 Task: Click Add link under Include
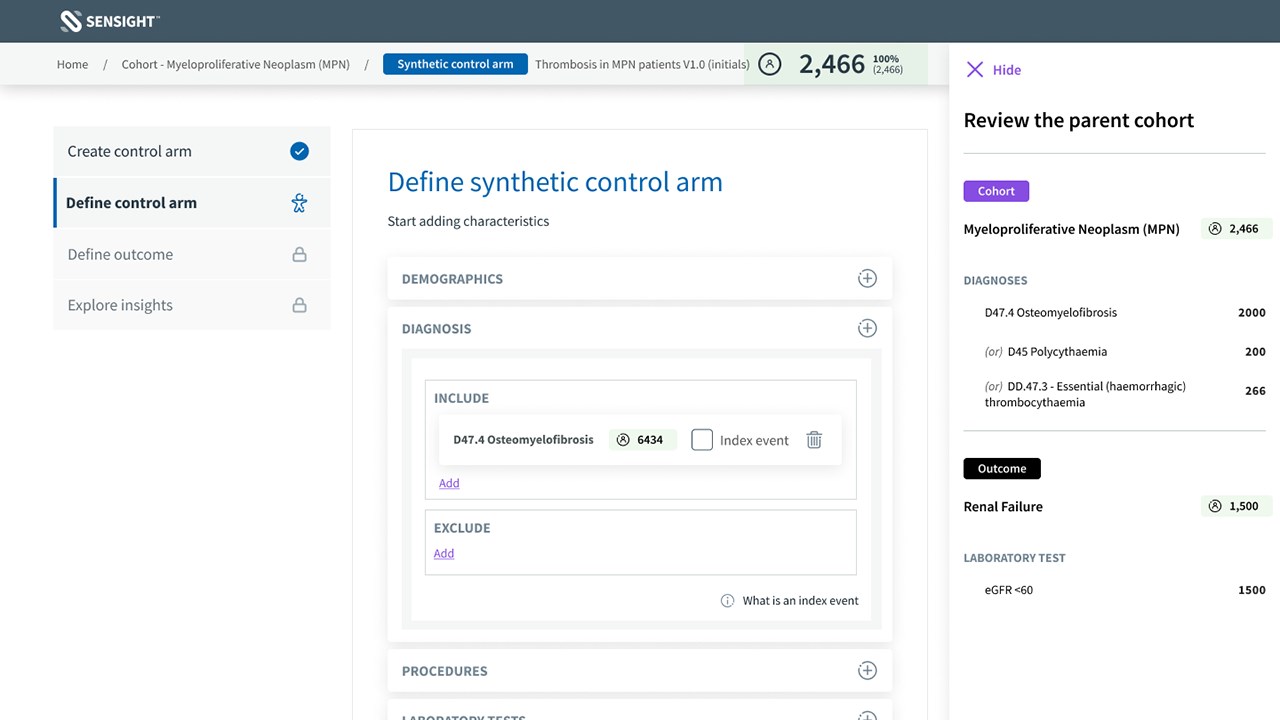(449, 483)
